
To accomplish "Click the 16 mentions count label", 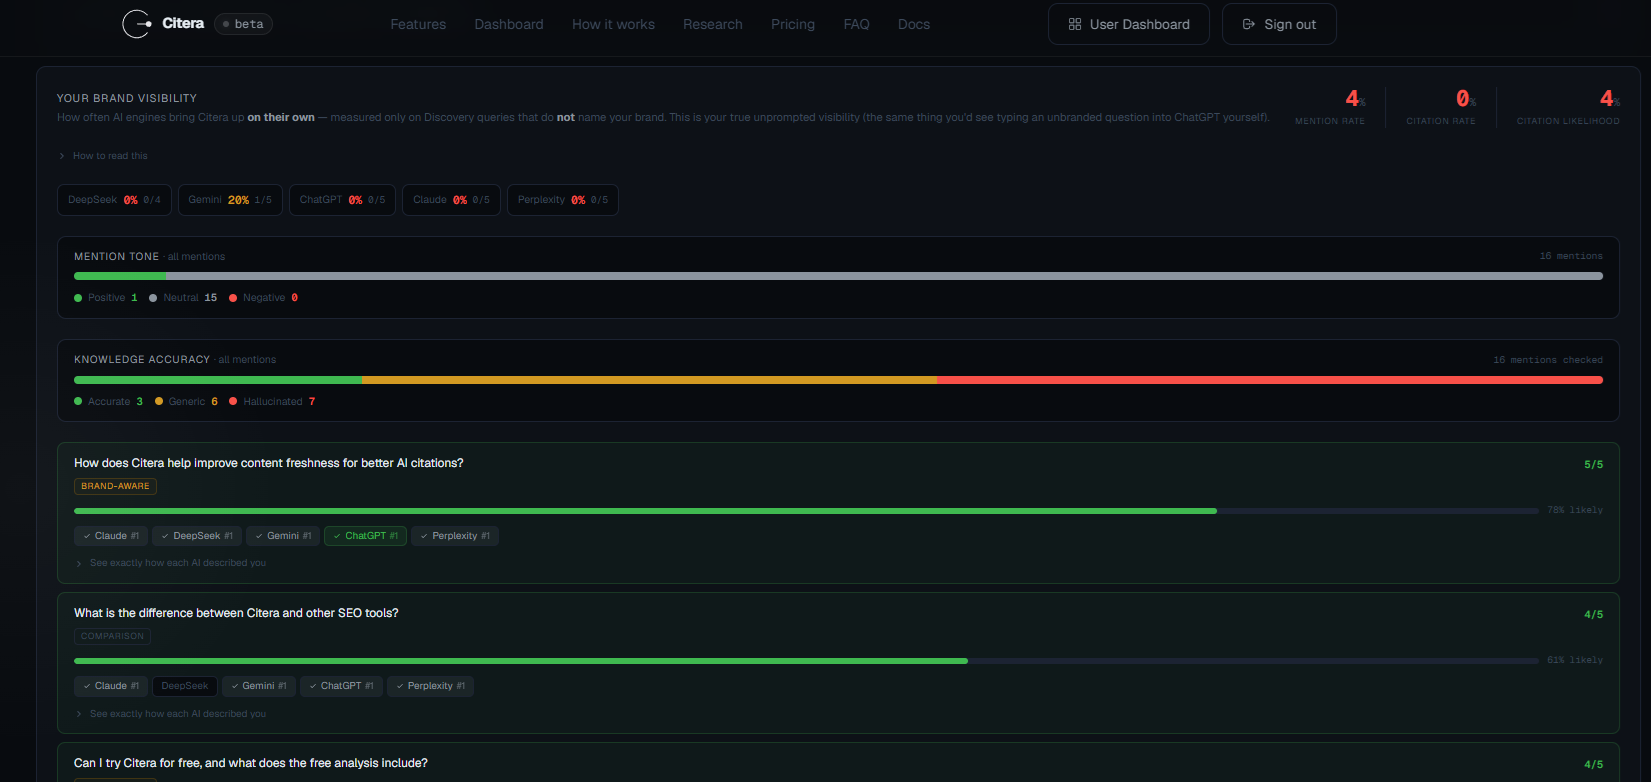I will click(1571, 256).
